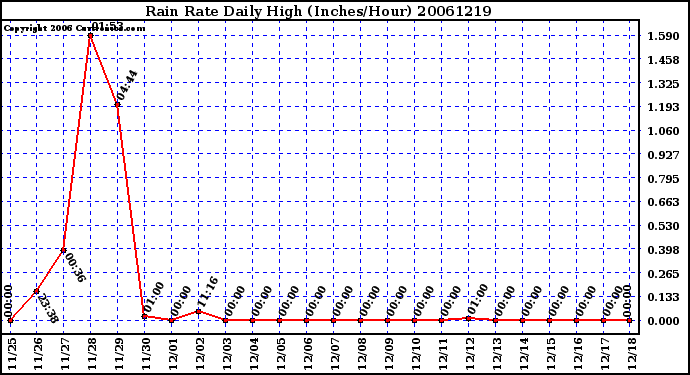Click the 12/02 data point marker
The width and height of the screenshot is (690, 375).
click(x=198, y=312)
